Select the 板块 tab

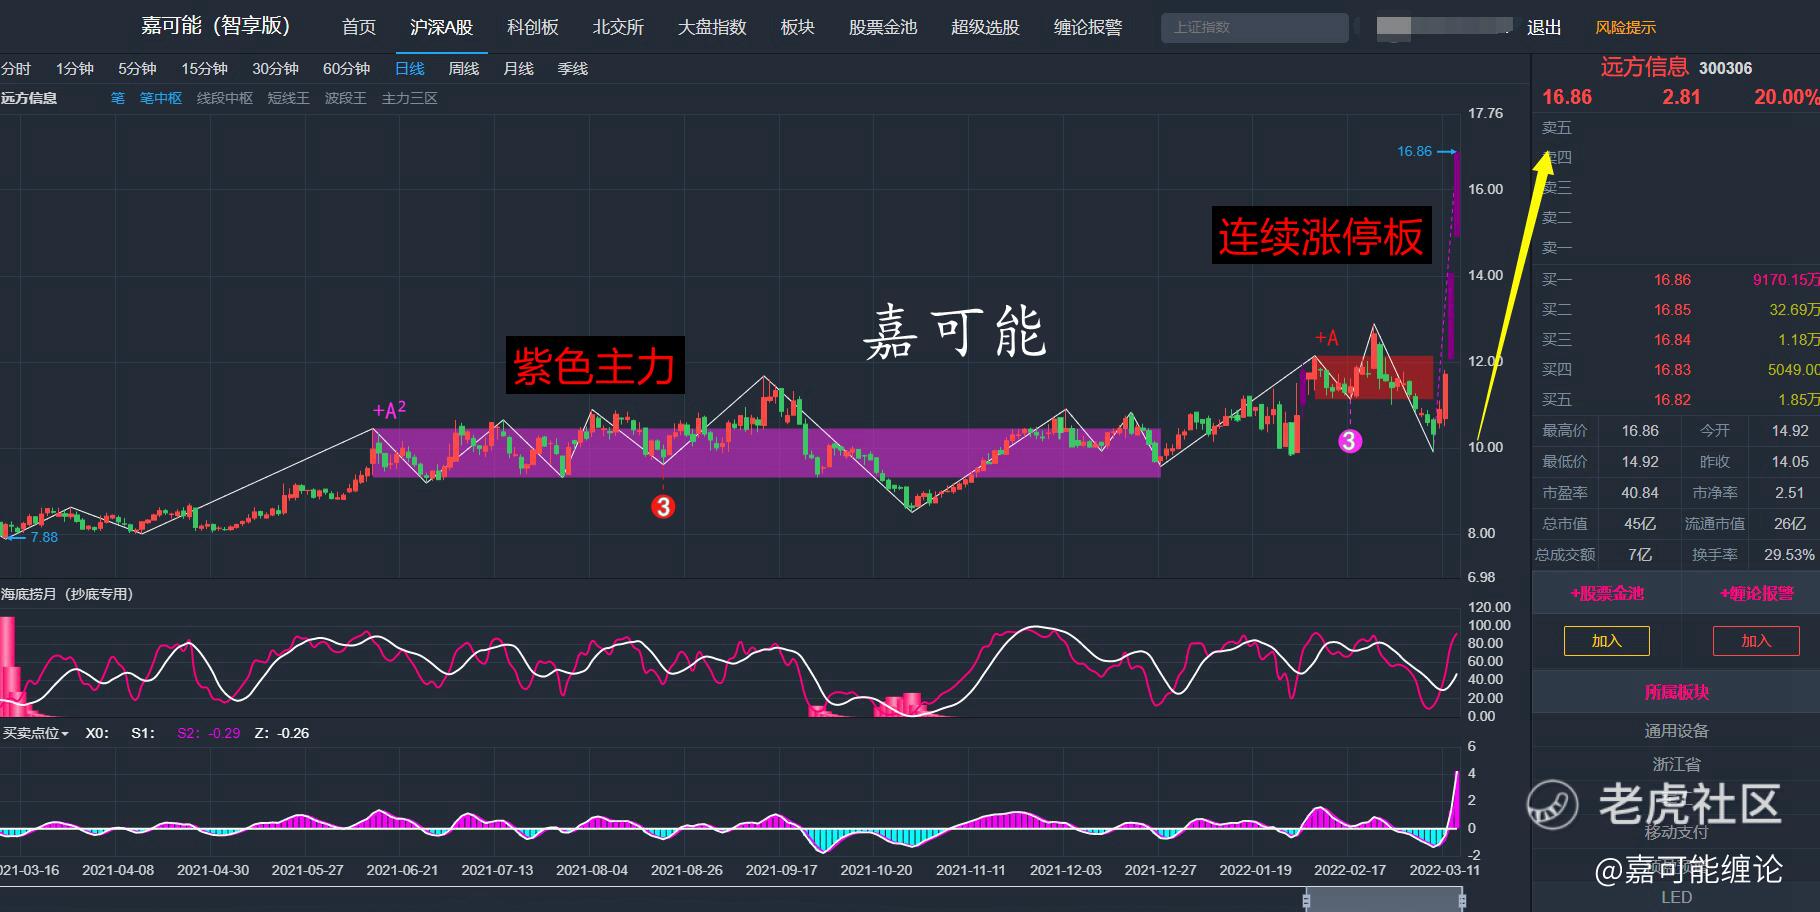[x=797, y=27]
